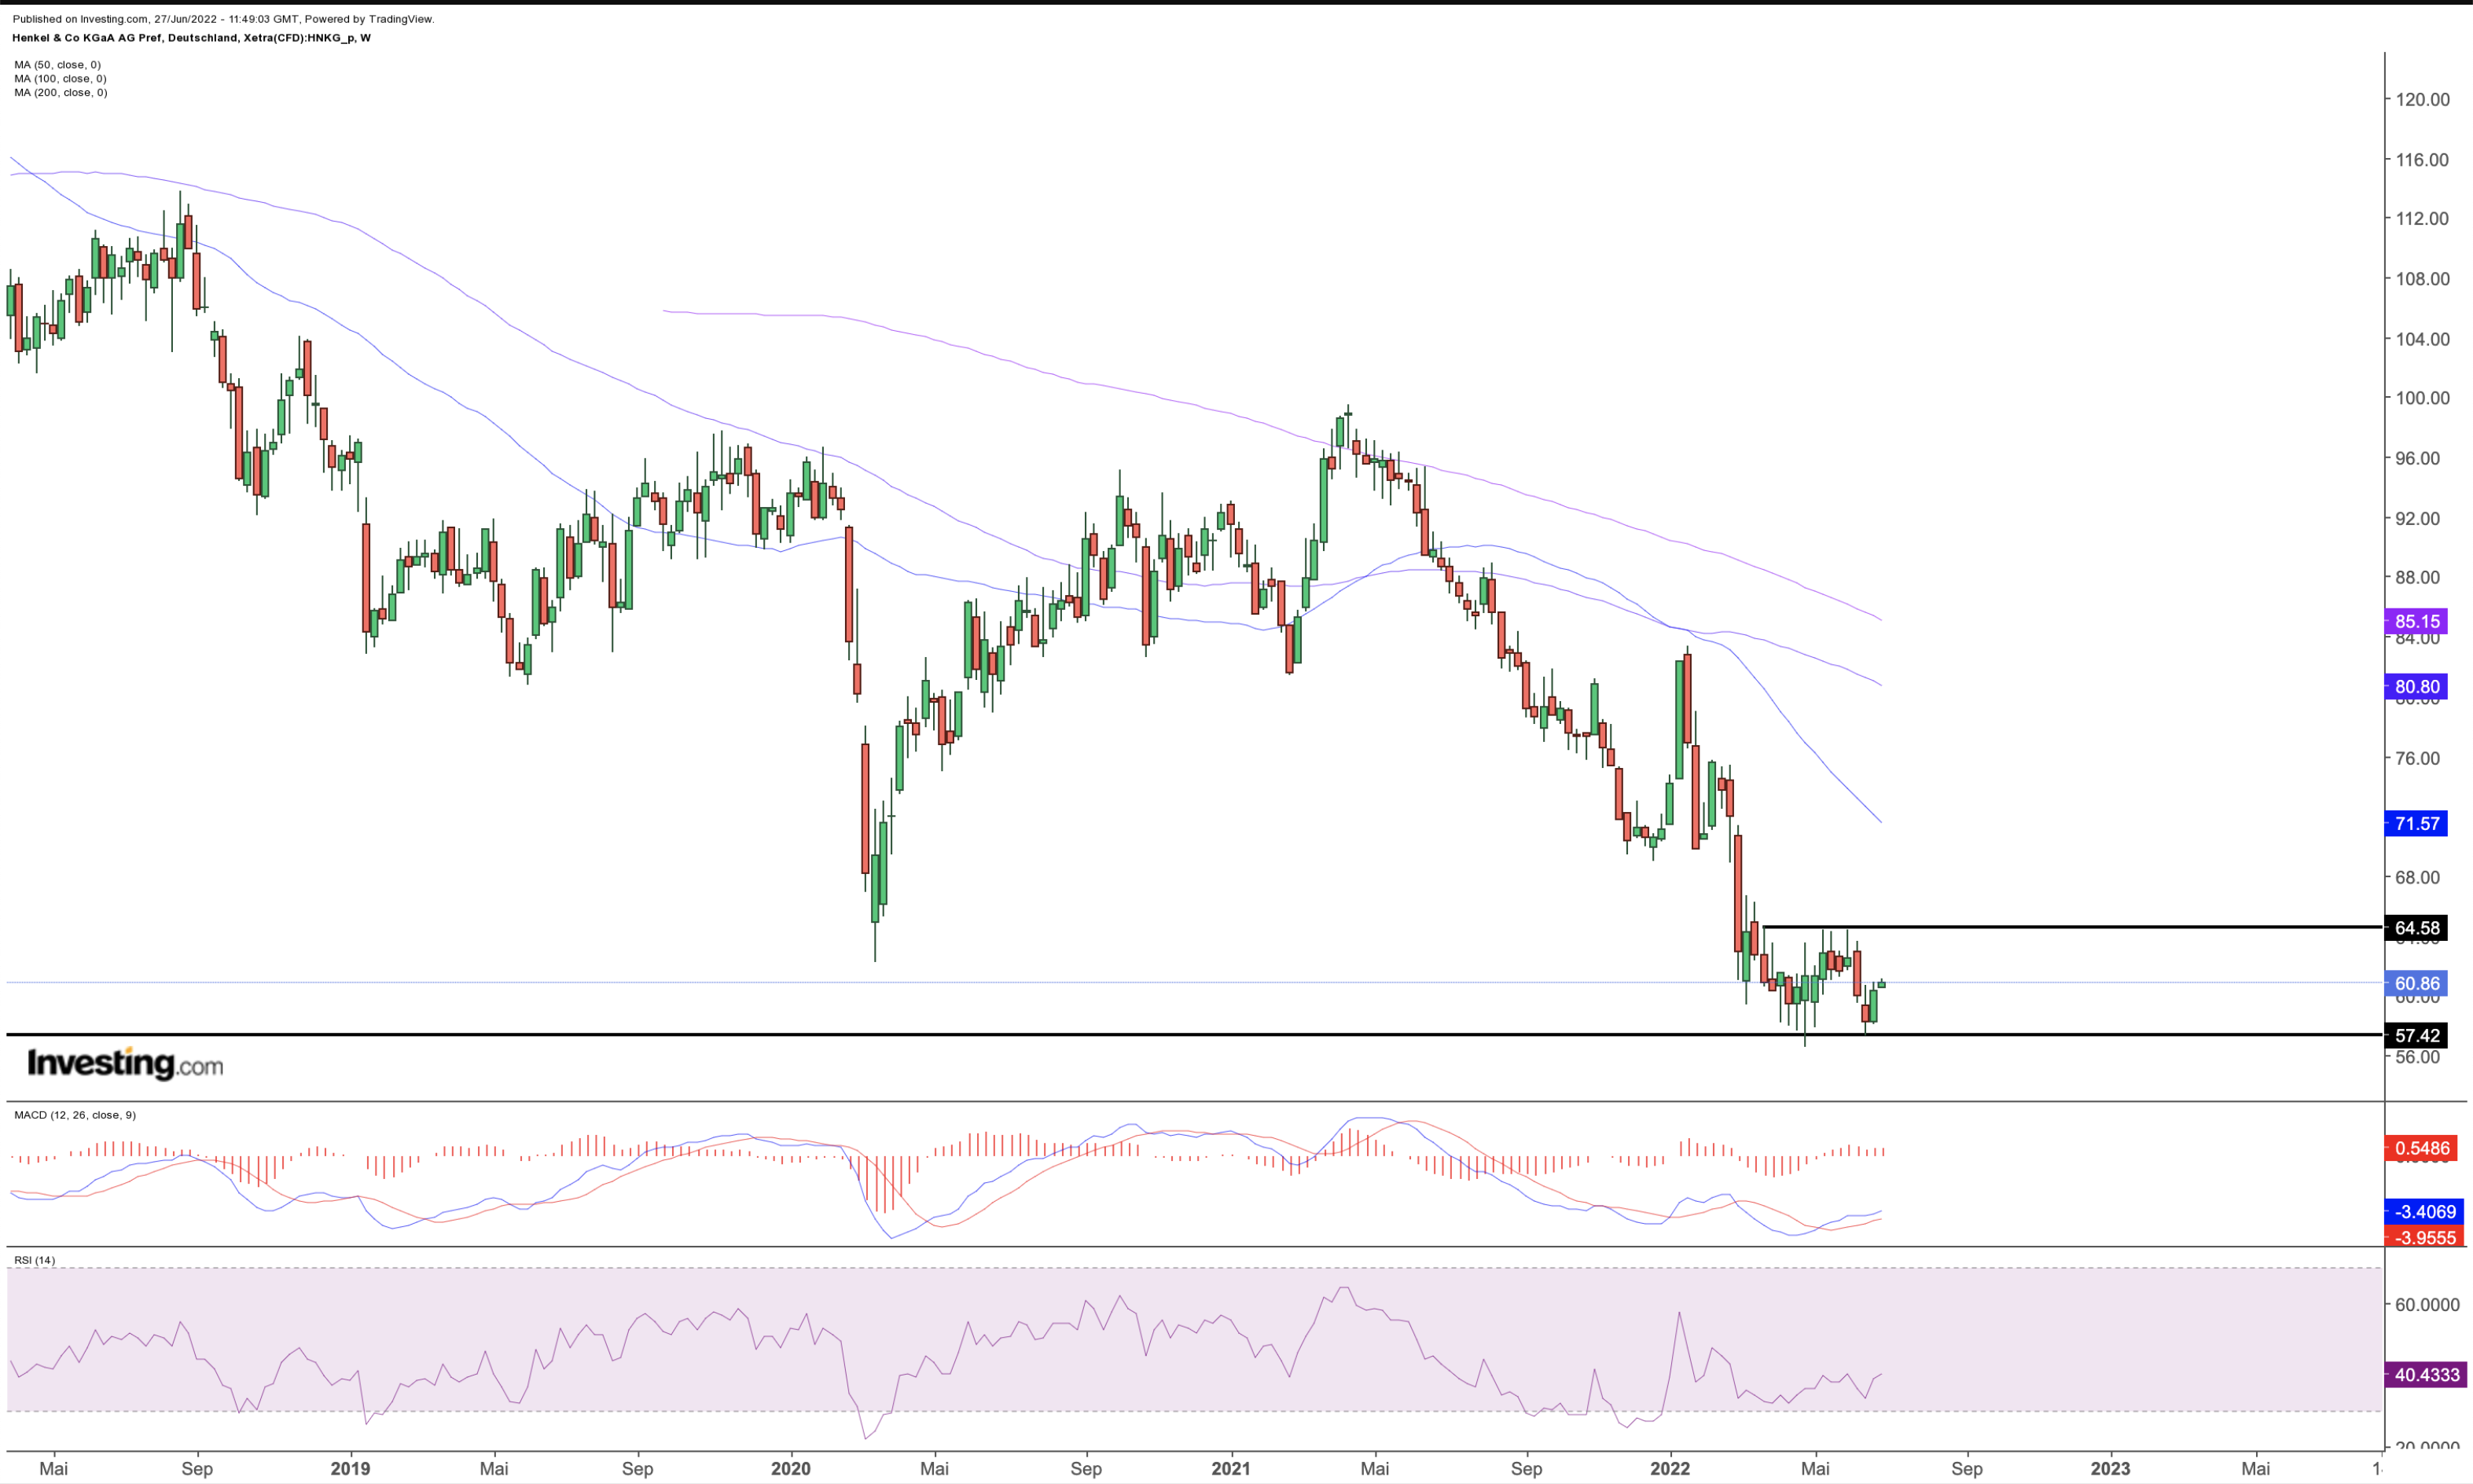The image size is (2473, 1484).
Task: Click the 2019 time axis label
Action: 350,1468
